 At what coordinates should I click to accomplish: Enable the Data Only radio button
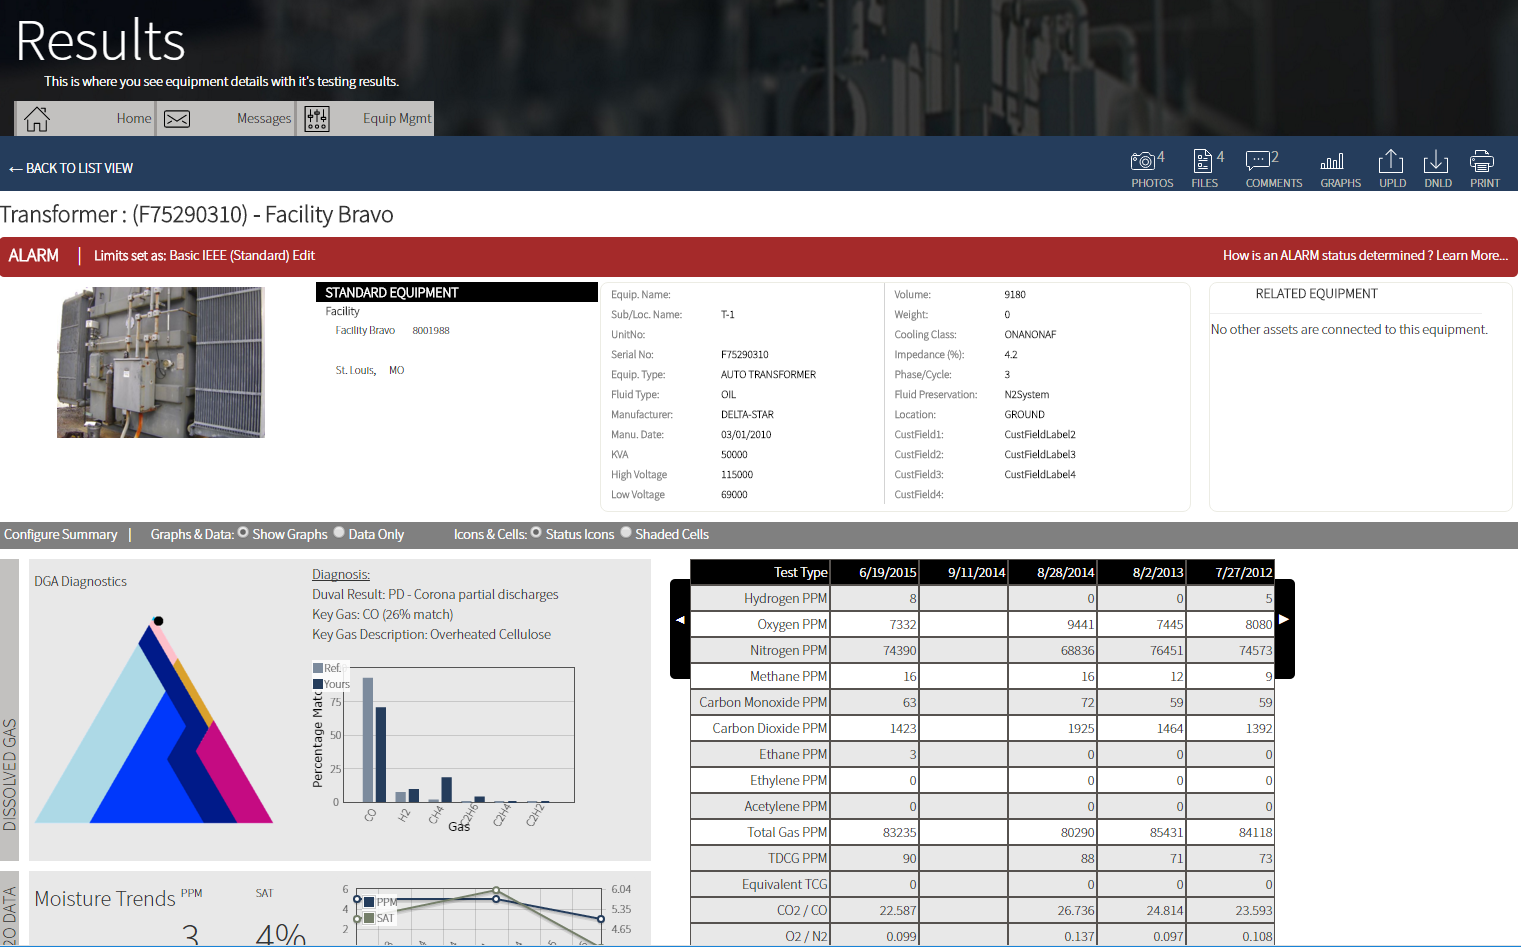(339, 533)
